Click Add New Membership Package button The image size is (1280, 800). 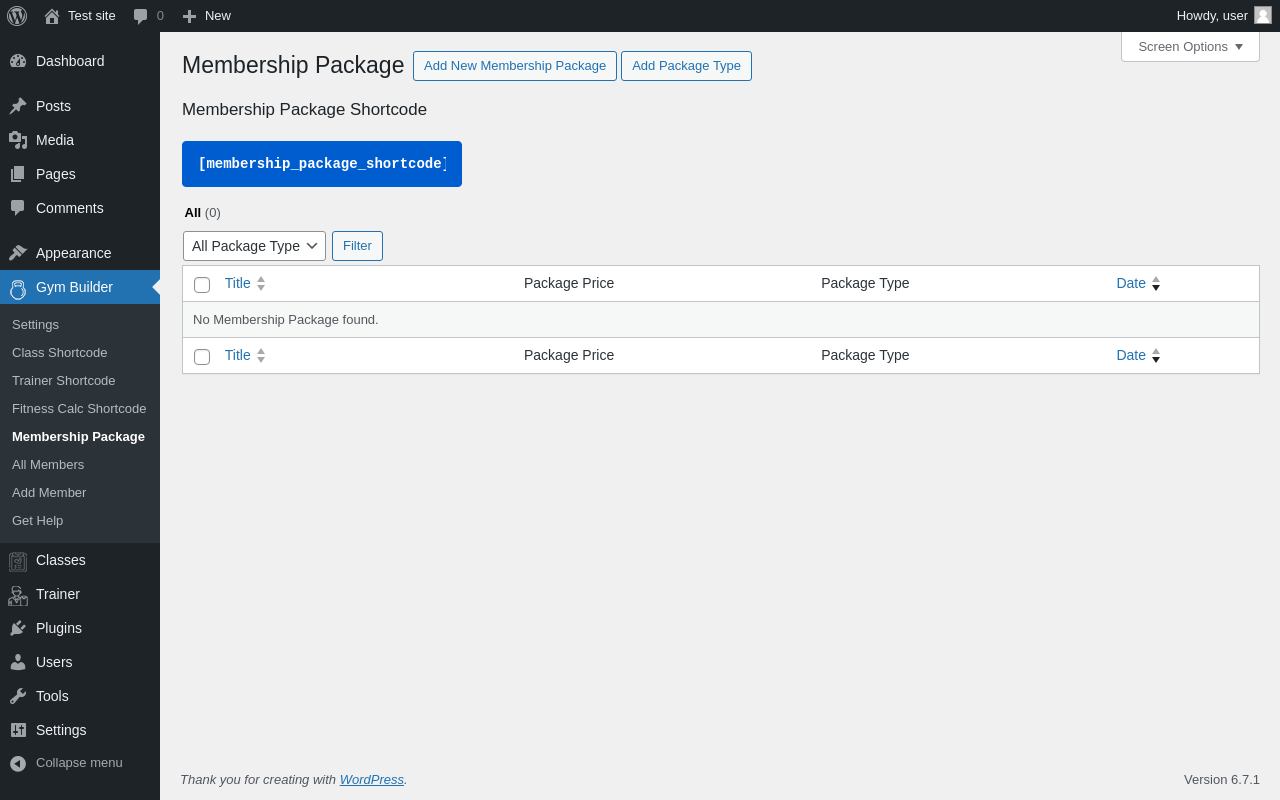coord(515,66)
